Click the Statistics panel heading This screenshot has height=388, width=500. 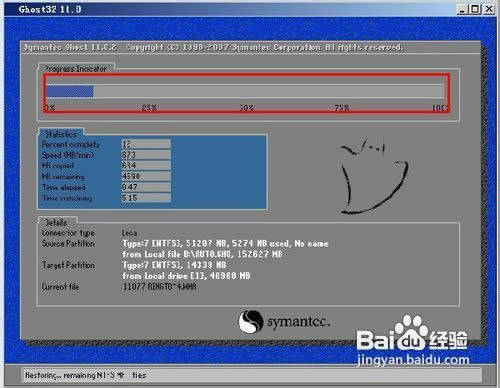(61, 134)
